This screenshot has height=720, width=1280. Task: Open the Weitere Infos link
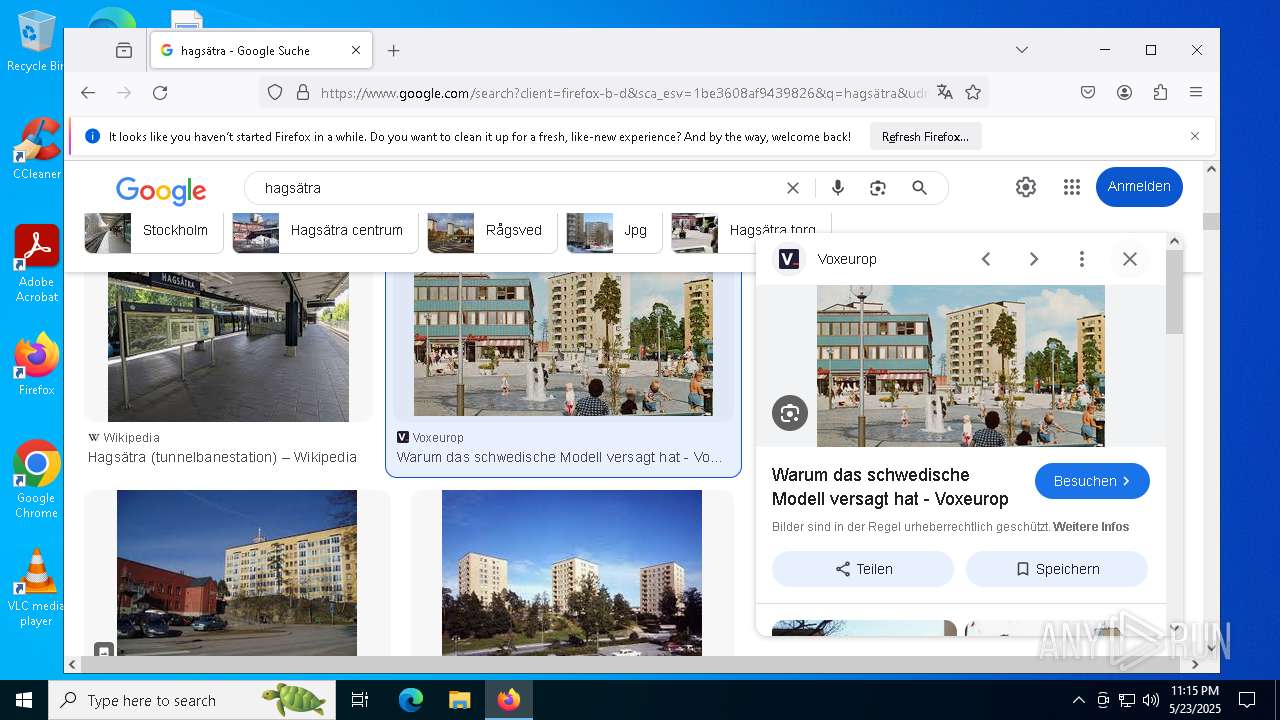coord(1091,527)
